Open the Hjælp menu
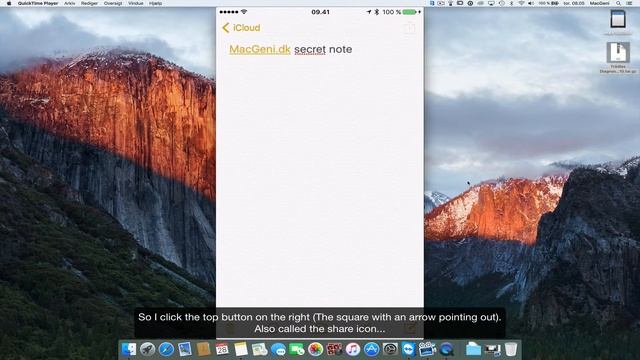Image resolution: width=640 pixels, height=360 pixels. [x=156, y=3]
